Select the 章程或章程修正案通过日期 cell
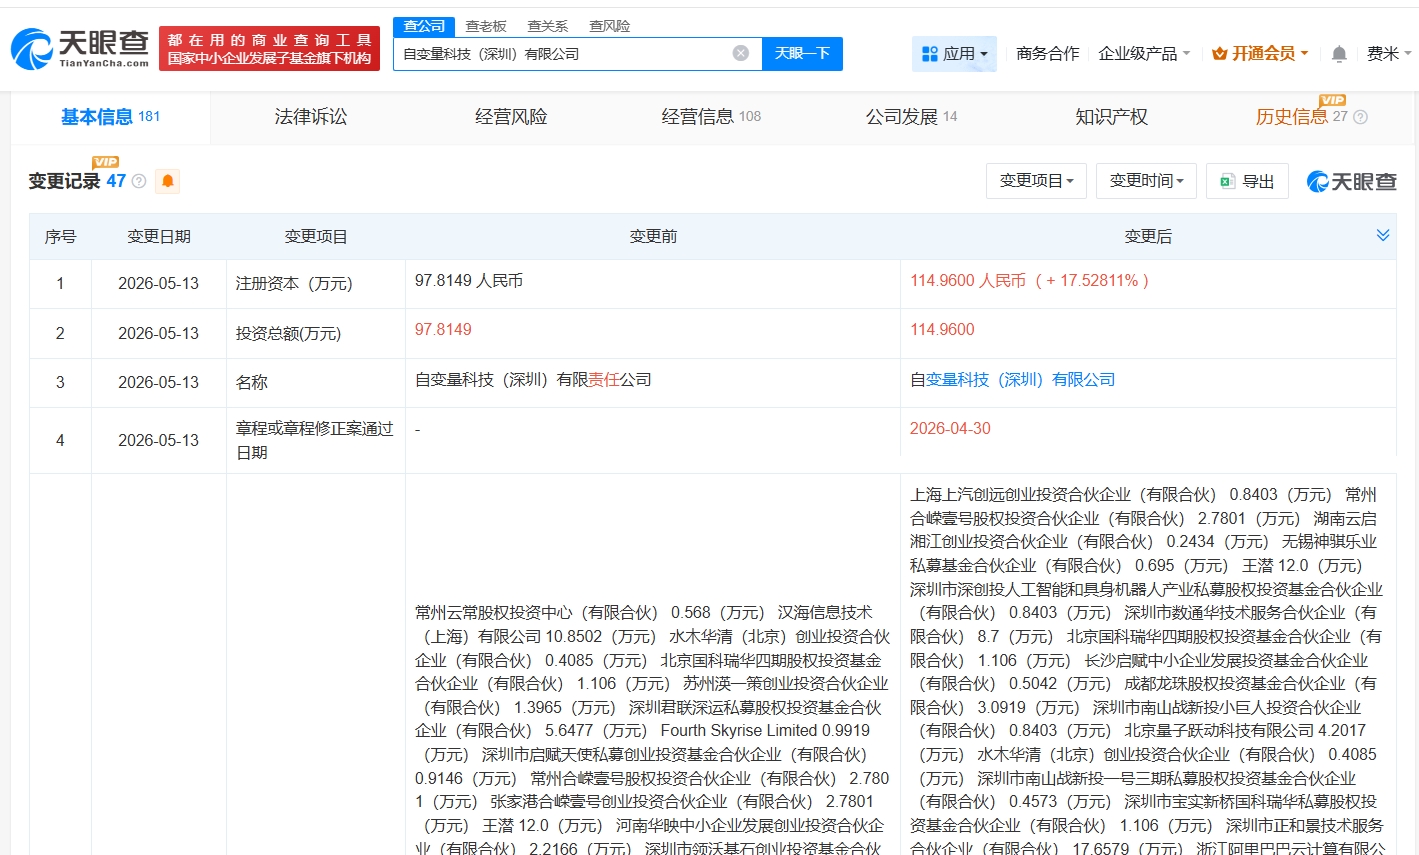The height and width of the screenshot is (855, 1419). point(315,440)
